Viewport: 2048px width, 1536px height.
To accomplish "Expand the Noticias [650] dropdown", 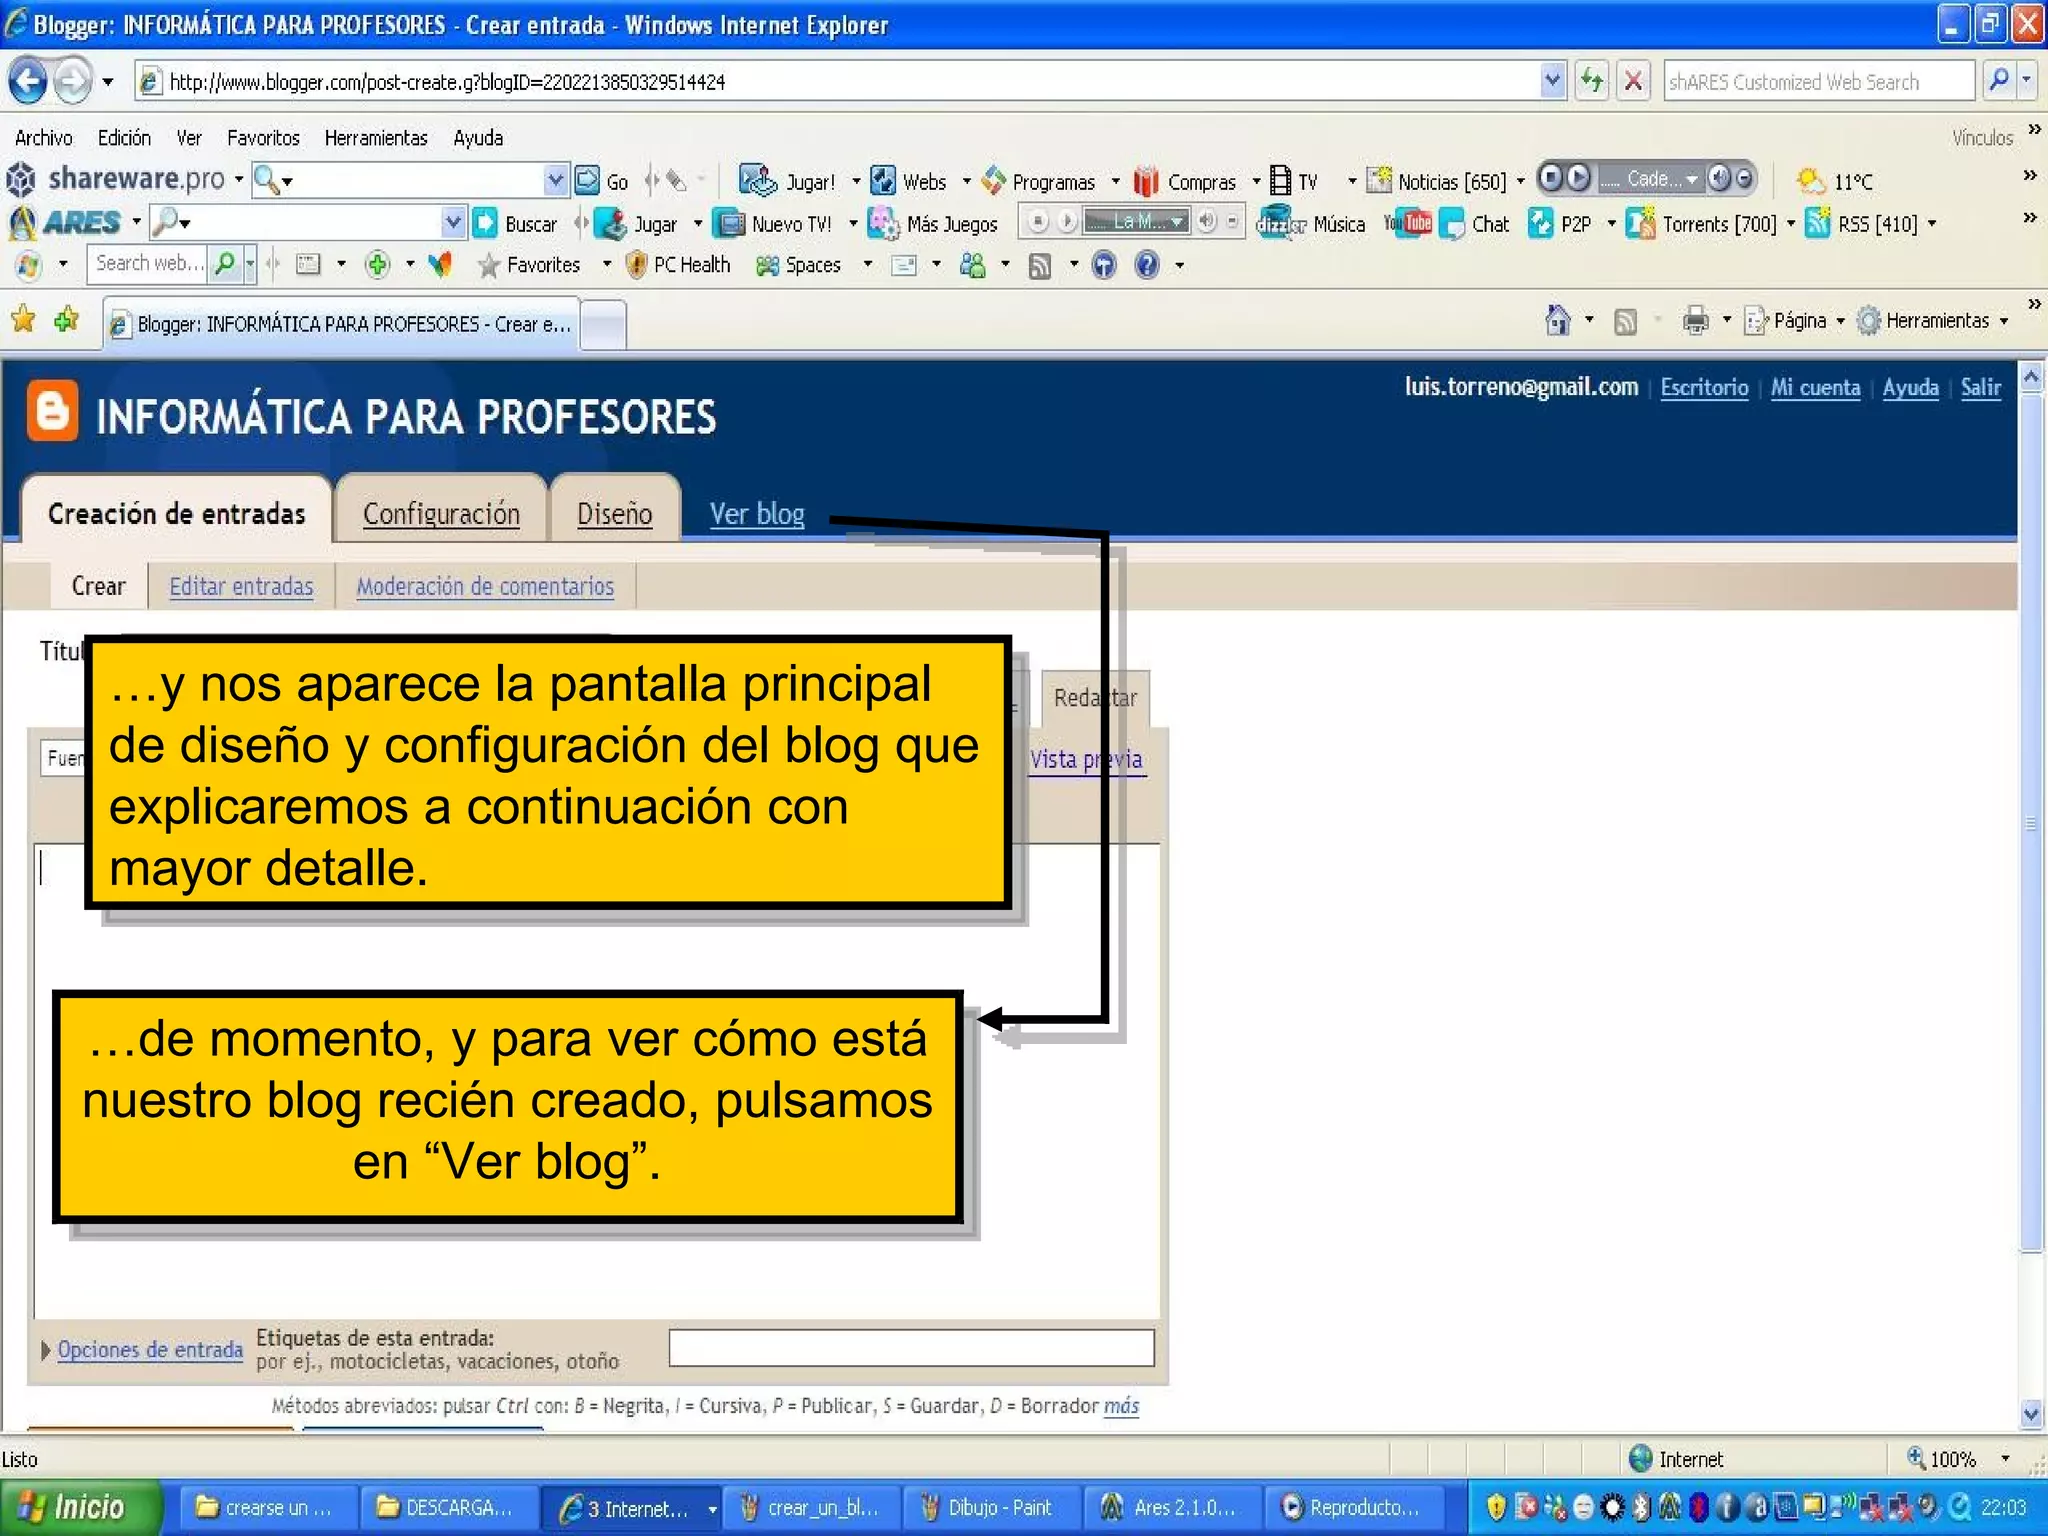I will point(1520,182).
